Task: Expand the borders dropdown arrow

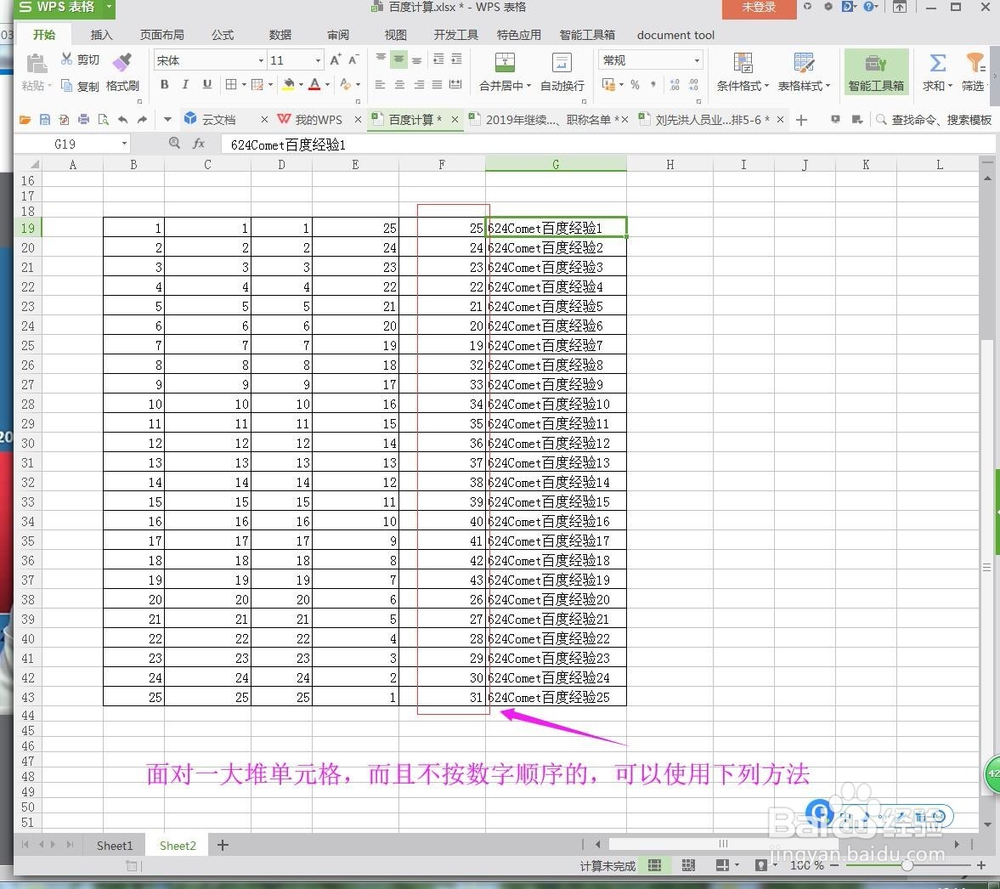Action: tap(244, 84)
